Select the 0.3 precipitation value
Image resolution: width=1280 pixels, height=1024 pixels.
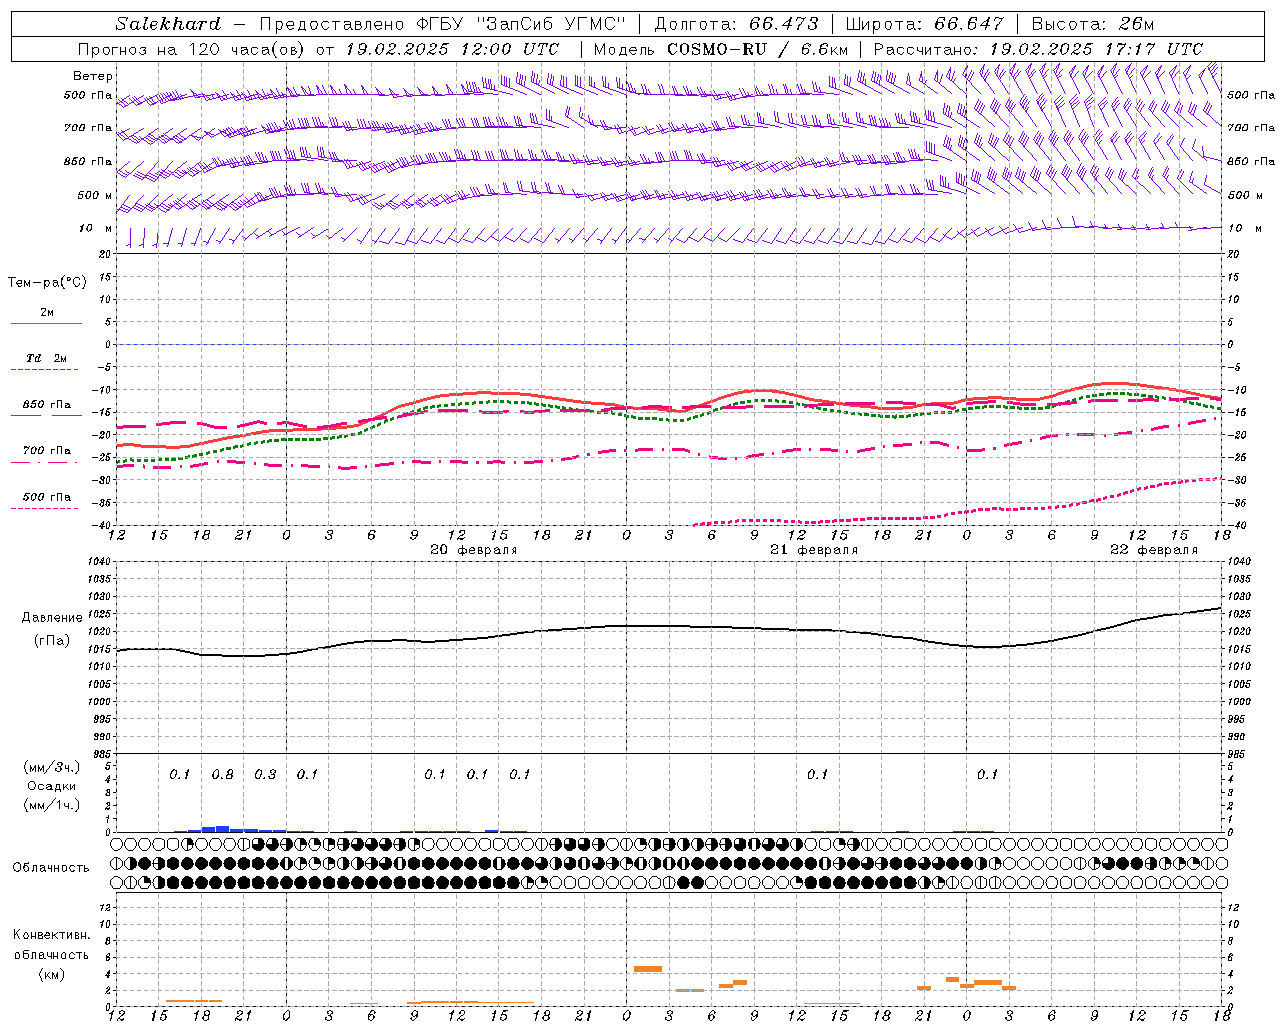pyautogui.click(x=265, y=774)
